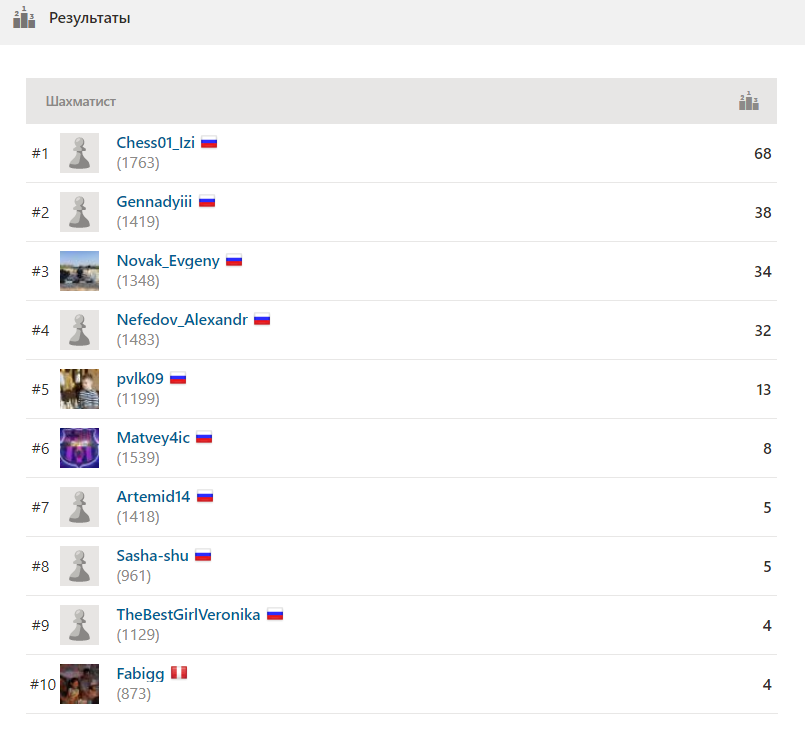Image resolution: width=805 pixels, height=737 pixels.
Task: Open Fabigg's avatar photo
Action: click(x=79, y=684)
